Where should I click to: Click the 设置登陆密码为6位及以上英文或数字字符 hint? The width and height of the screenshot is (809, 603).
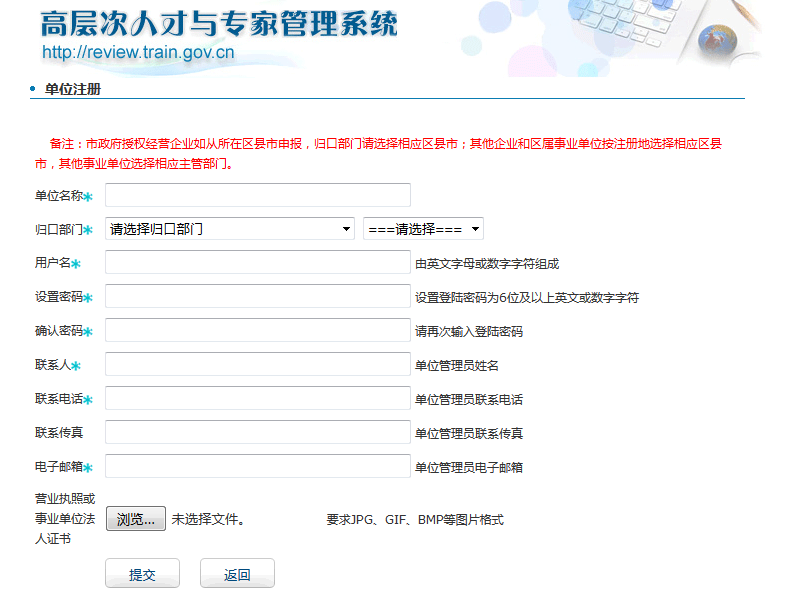[527, 298]
